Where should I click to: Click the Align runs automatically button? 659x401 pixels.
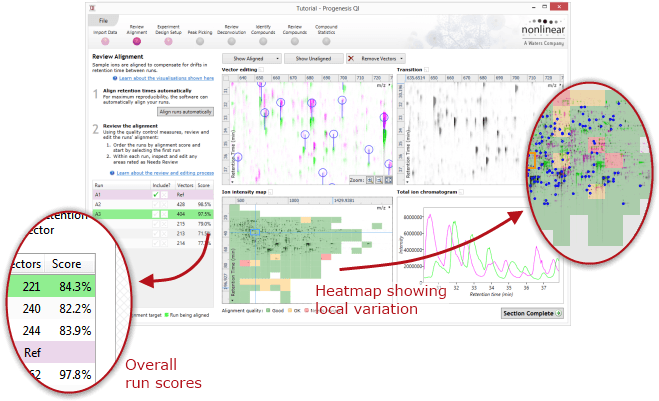tap(185, 112)
